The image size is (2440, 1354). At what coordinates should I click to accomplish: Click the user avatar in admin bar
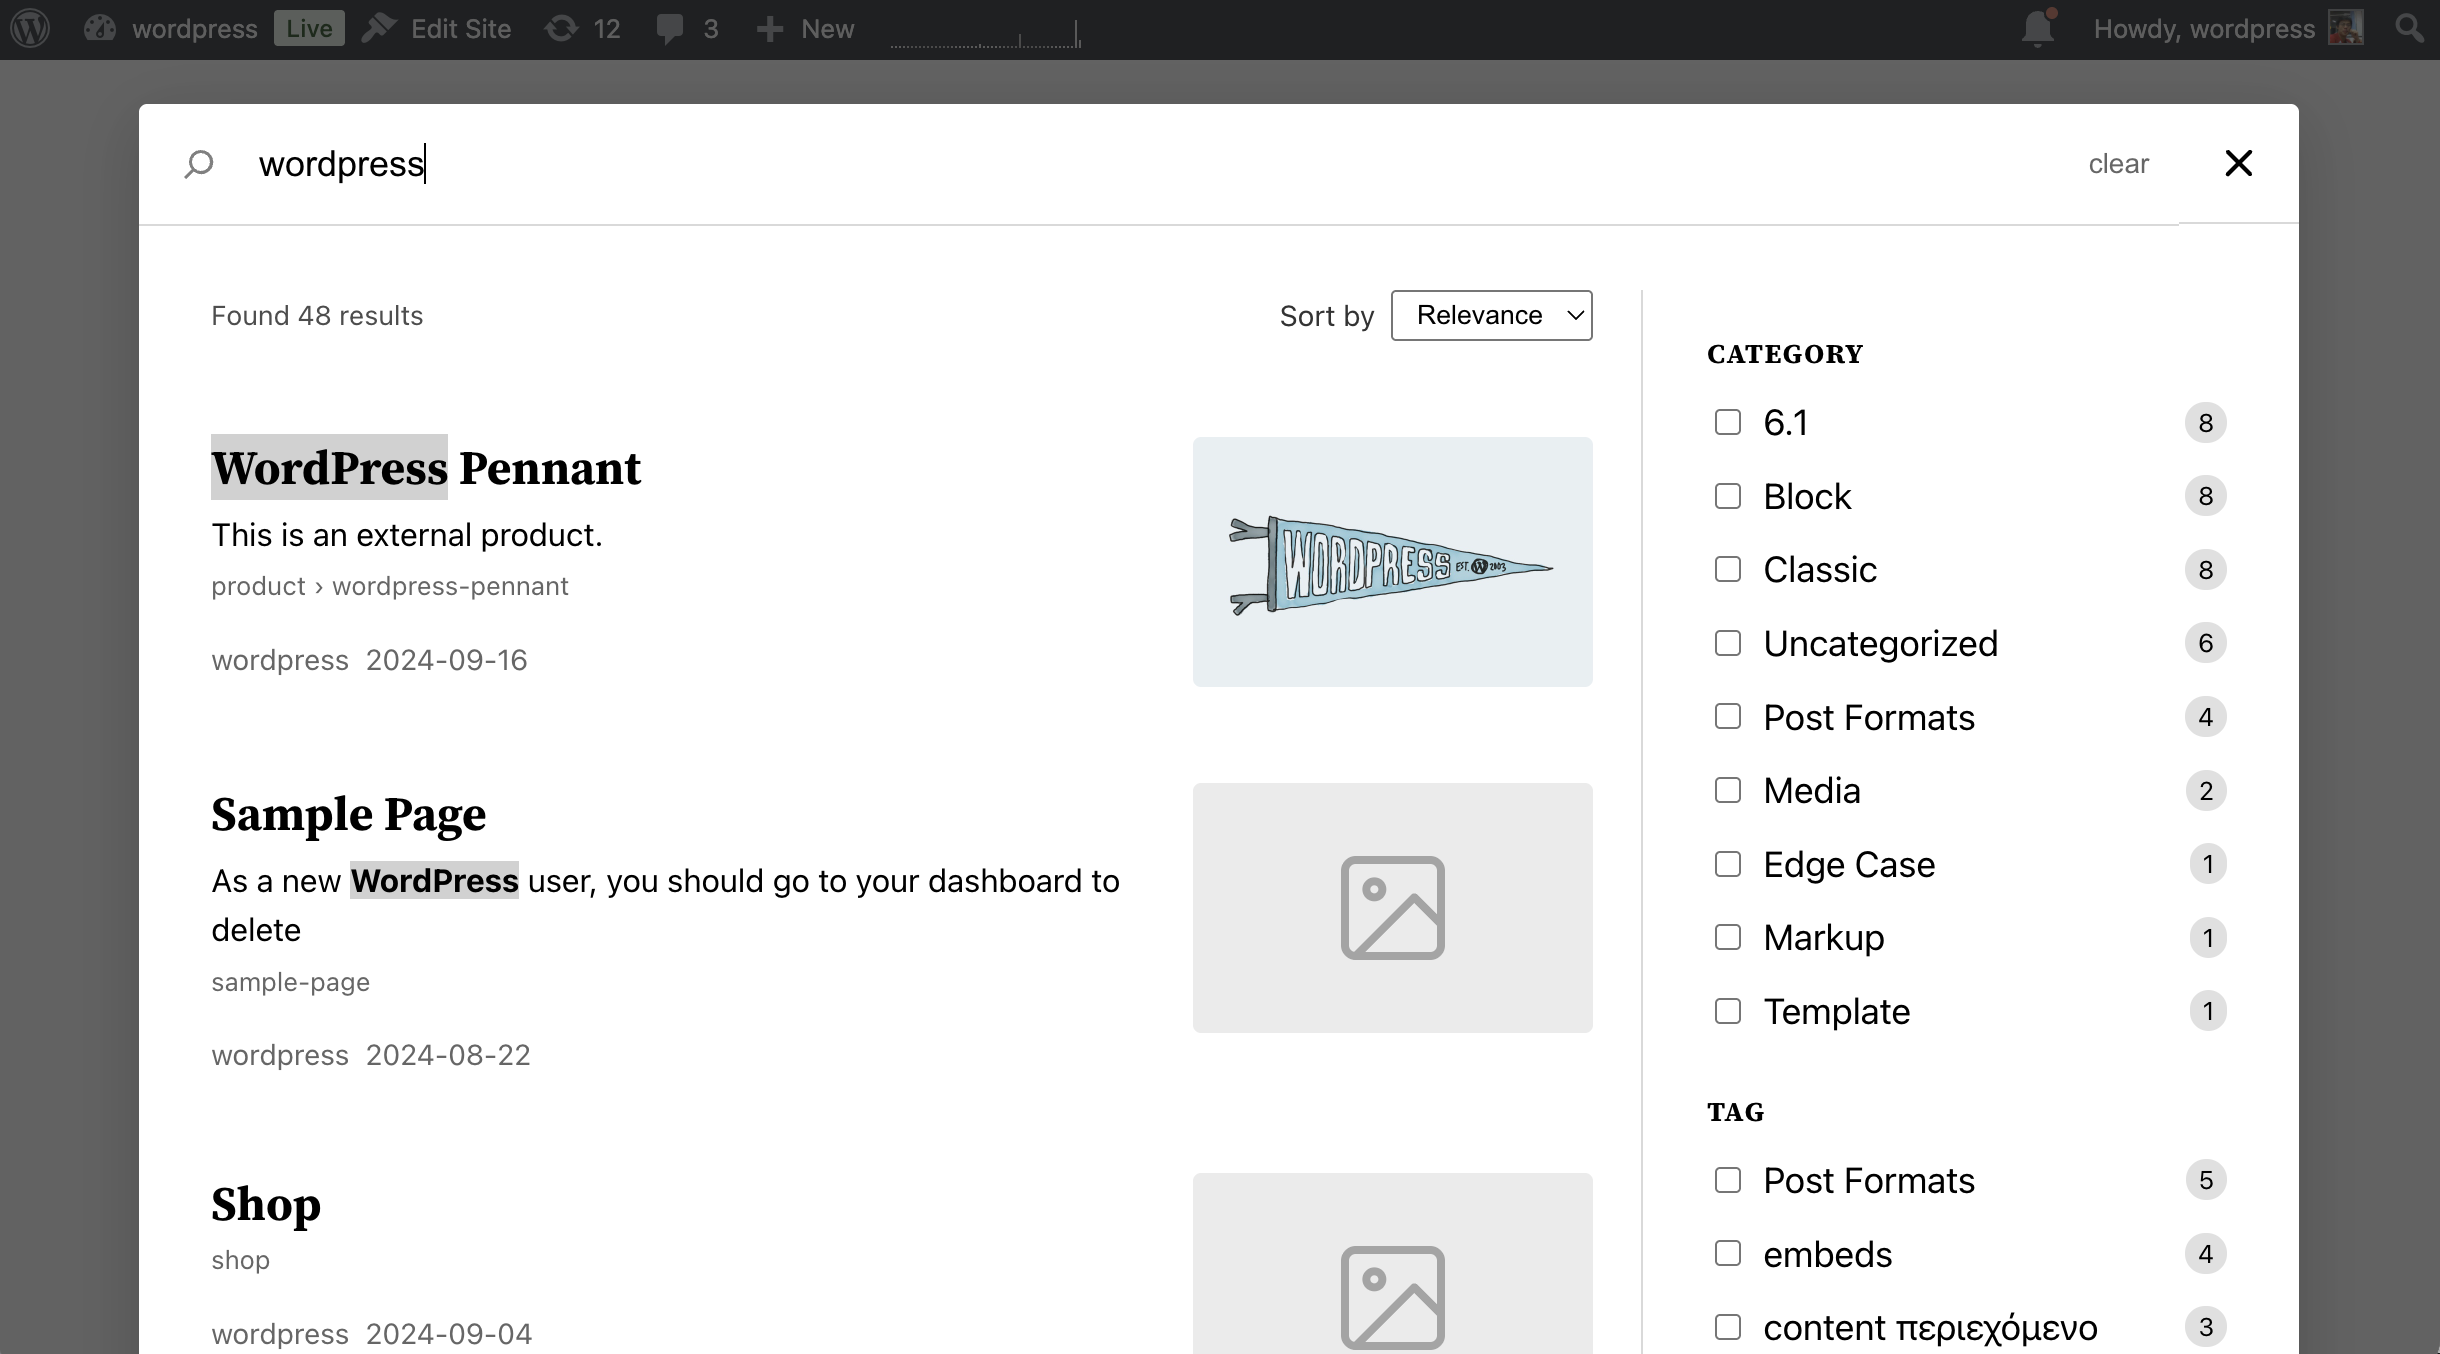(x=2345, y=28)
